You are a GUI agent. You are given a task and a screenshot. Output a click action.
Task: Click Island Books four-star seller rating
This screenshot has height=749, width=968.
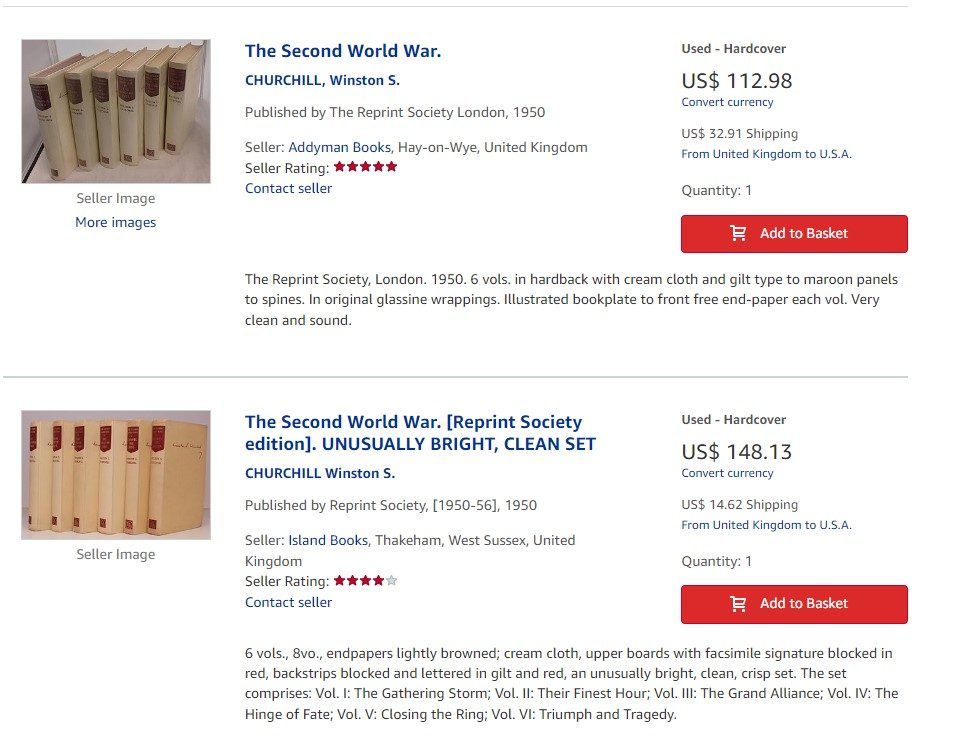tap(365, 580)
